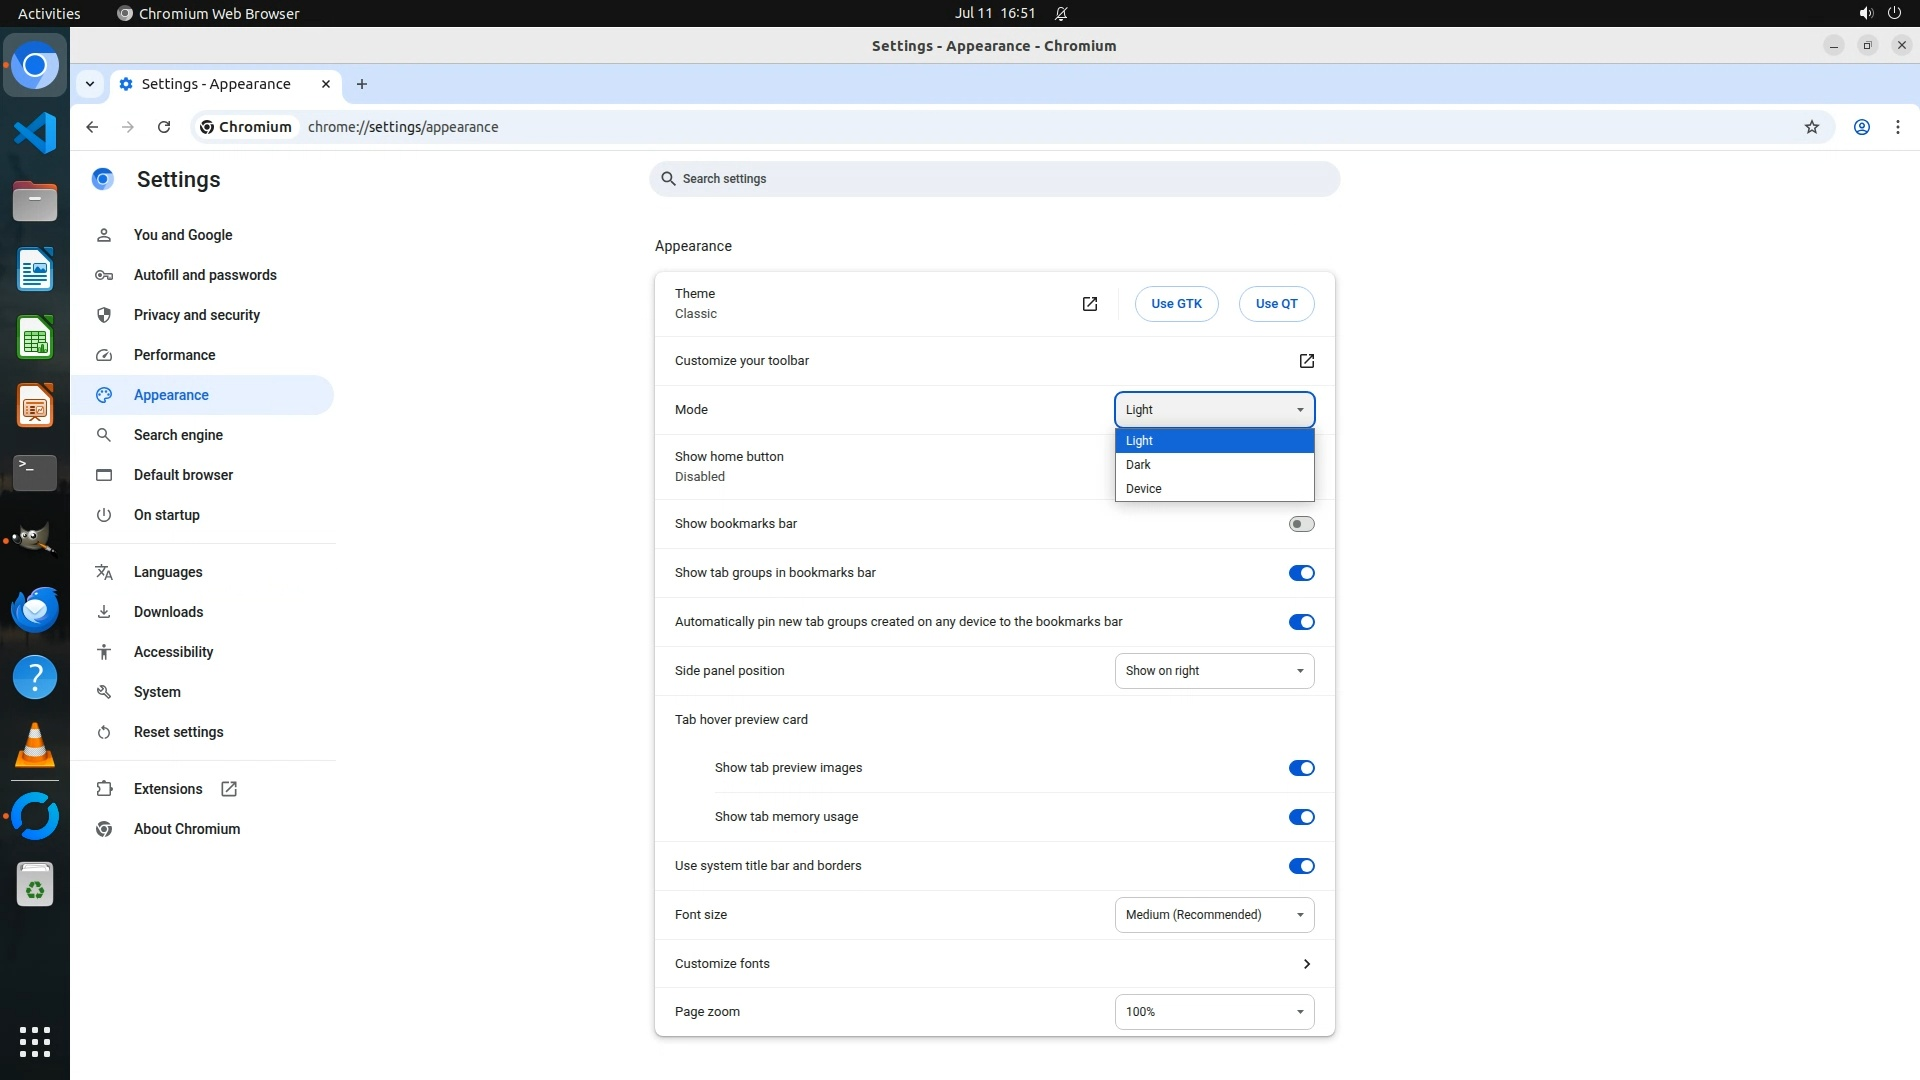Screen dimensions: 1920x1080
Task: Open theme store external link icon
Action: click(x=1090, y=304)
